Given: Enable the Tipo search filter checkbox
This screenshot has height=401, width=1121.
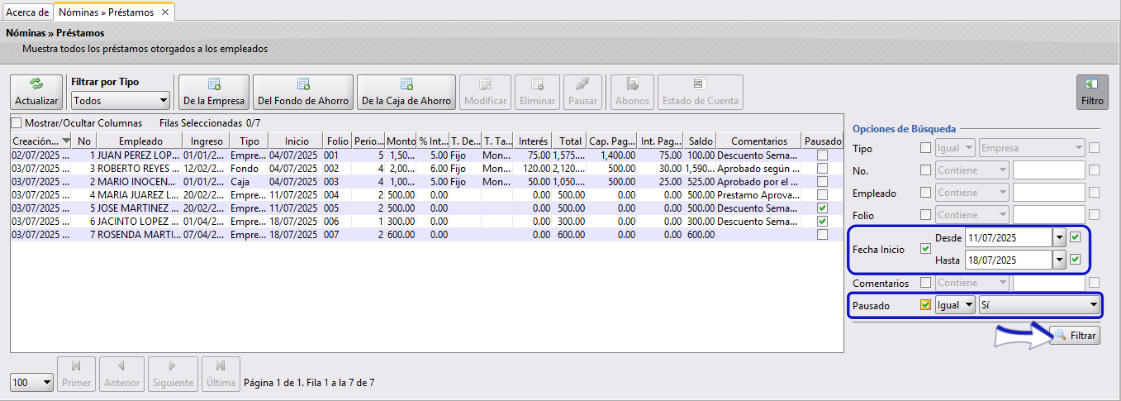Looking at the screenshot, I should pyautogui.click(x=926, y=148).
